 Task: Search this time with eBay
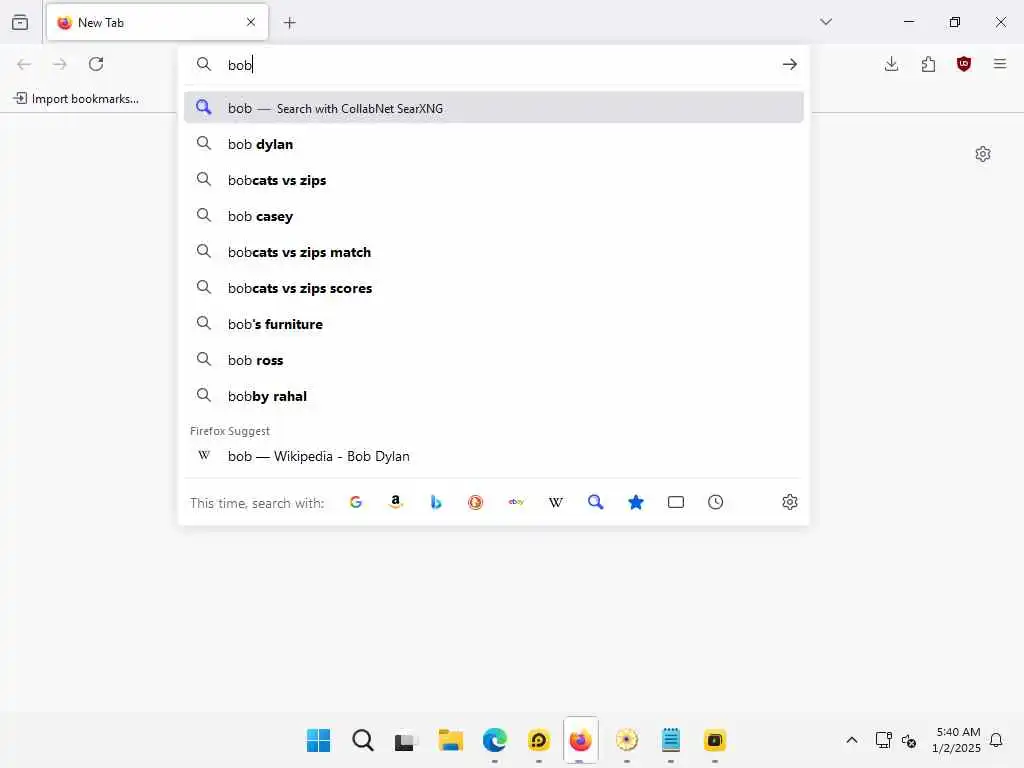click(516, 502)
